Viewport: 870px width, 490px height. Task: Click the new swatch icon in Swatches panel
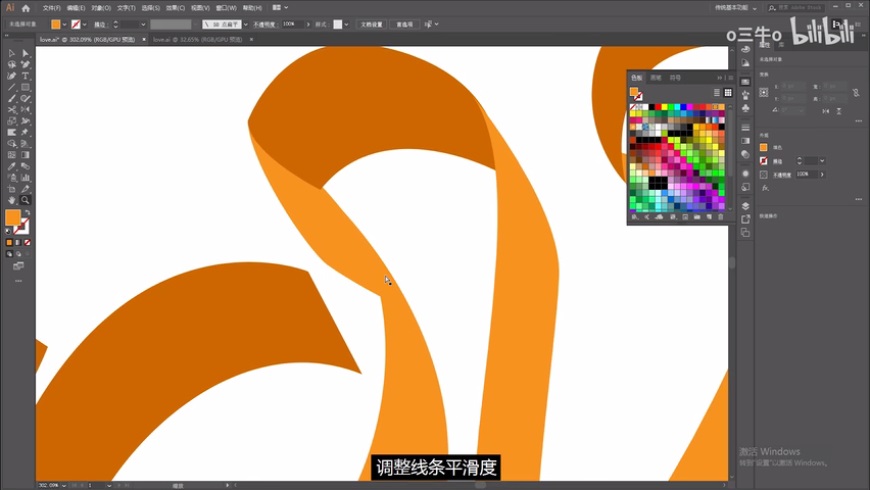pos(709,217)
